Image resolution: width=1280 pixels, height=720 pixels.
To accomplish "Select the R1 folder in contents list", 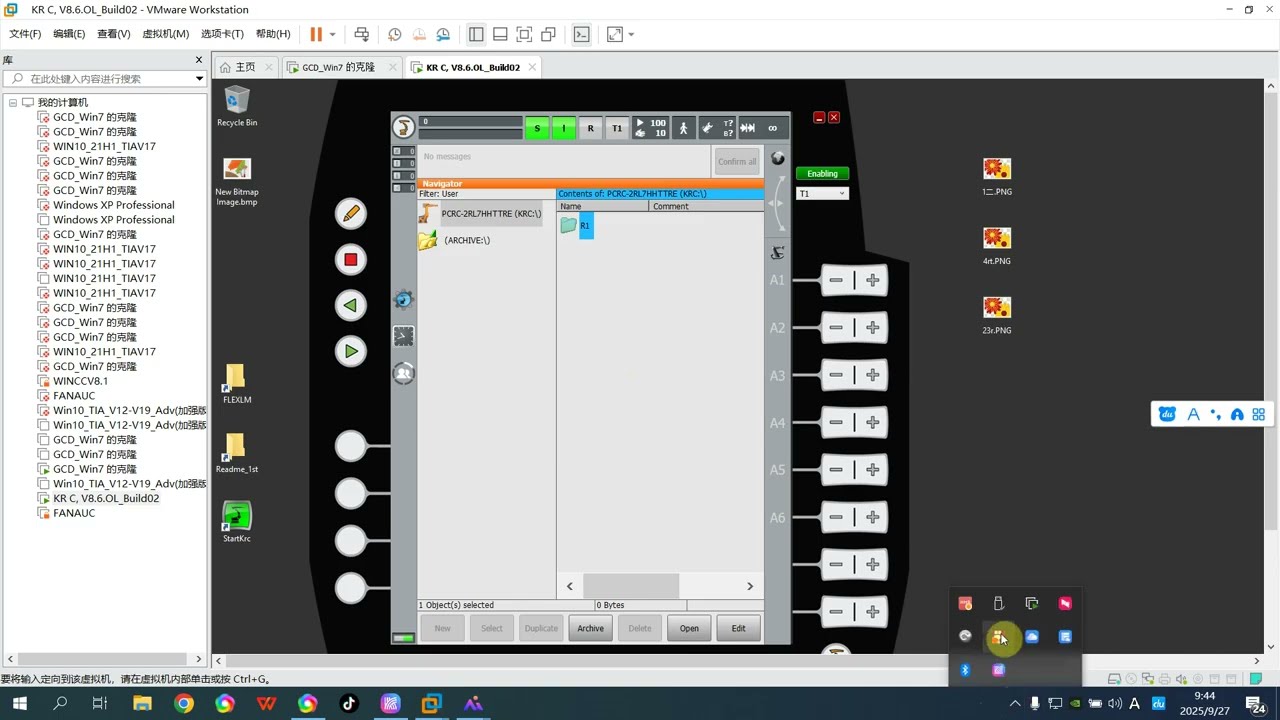I will [577, 226].
